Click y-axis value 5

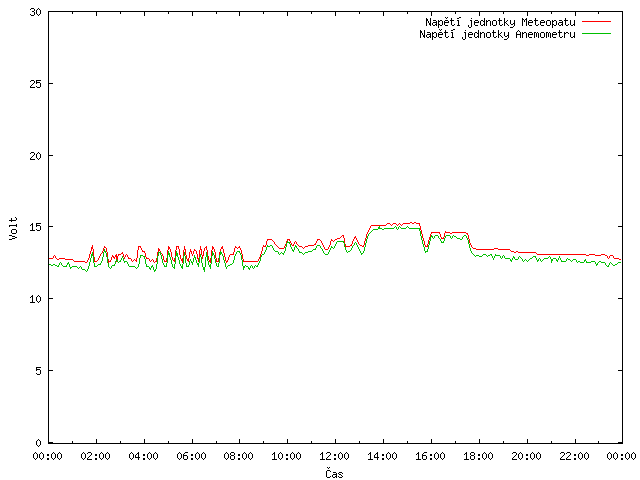click(38, 371)
